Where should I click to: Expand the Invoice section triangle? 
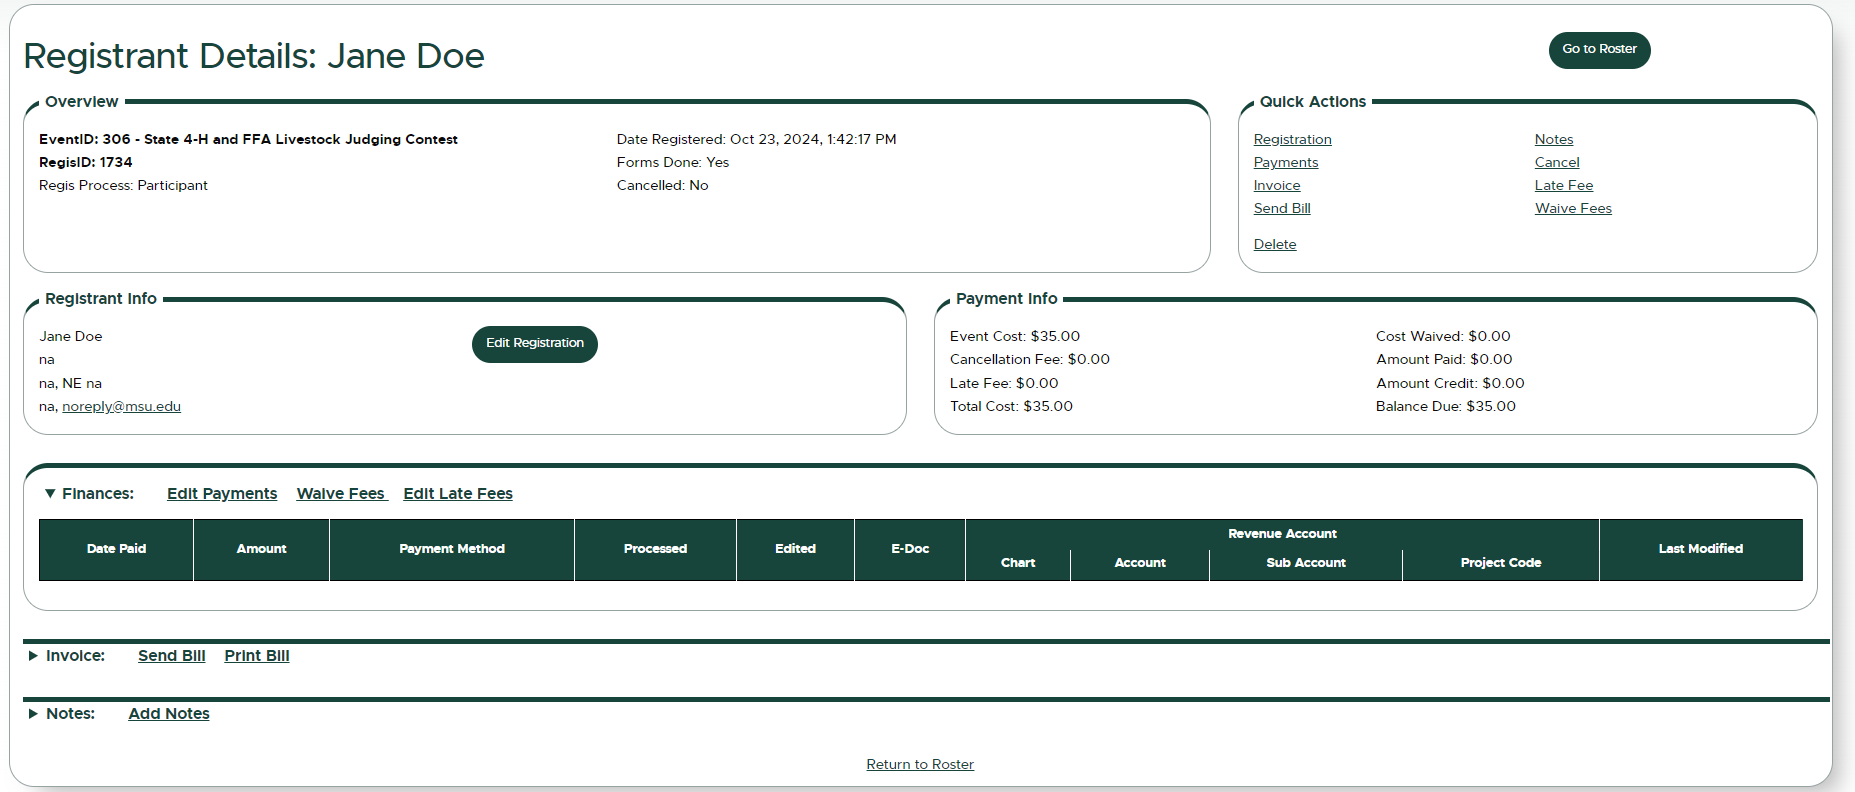click(x=33, y=656)
